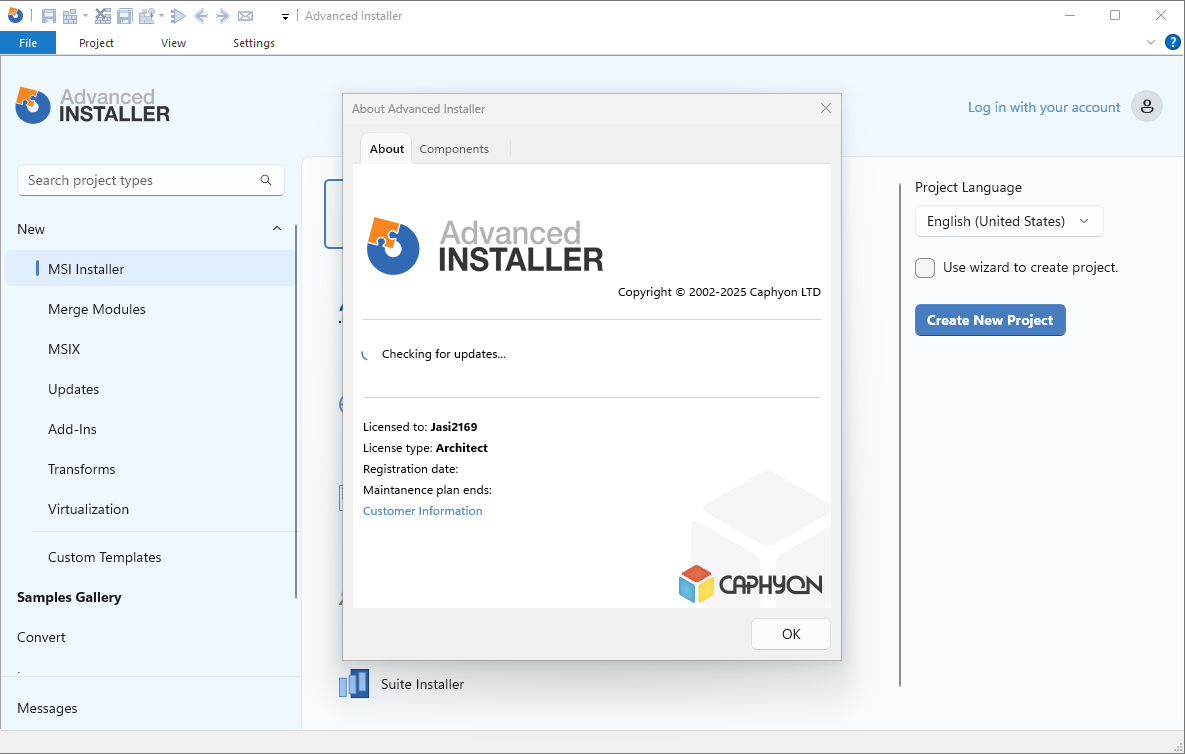This screenshot has height=754, width=1185.
Task: Click the Forward arrow in the toolbar
Action: point(222,16)
